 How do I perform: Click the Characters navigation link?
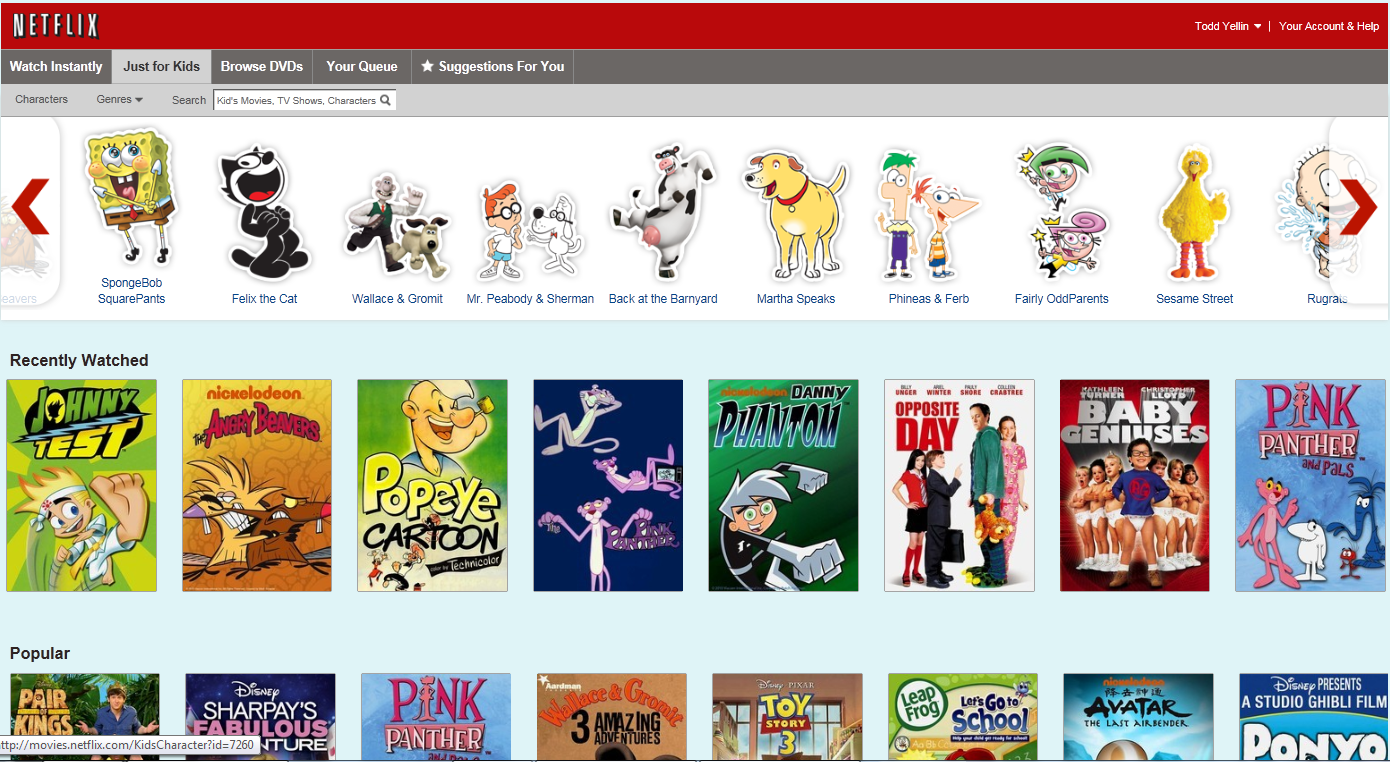tap(41, 99)
